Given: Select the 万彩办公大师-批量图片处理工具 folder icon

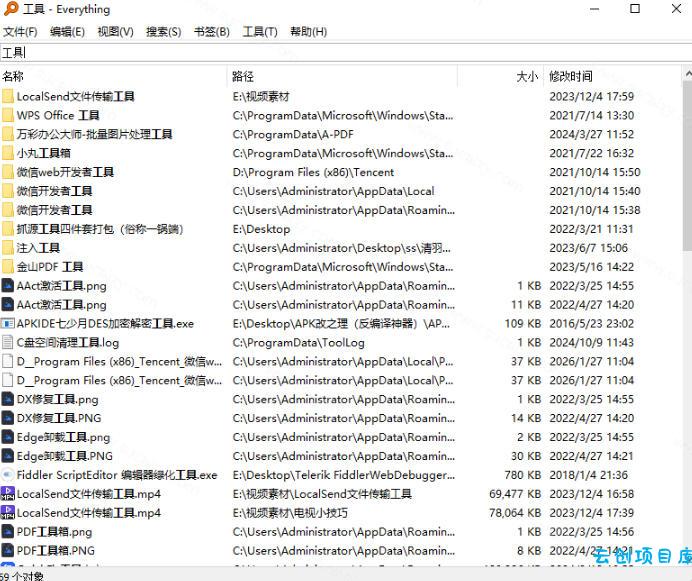Looking at the screenshot, I should tap(8, 134).
